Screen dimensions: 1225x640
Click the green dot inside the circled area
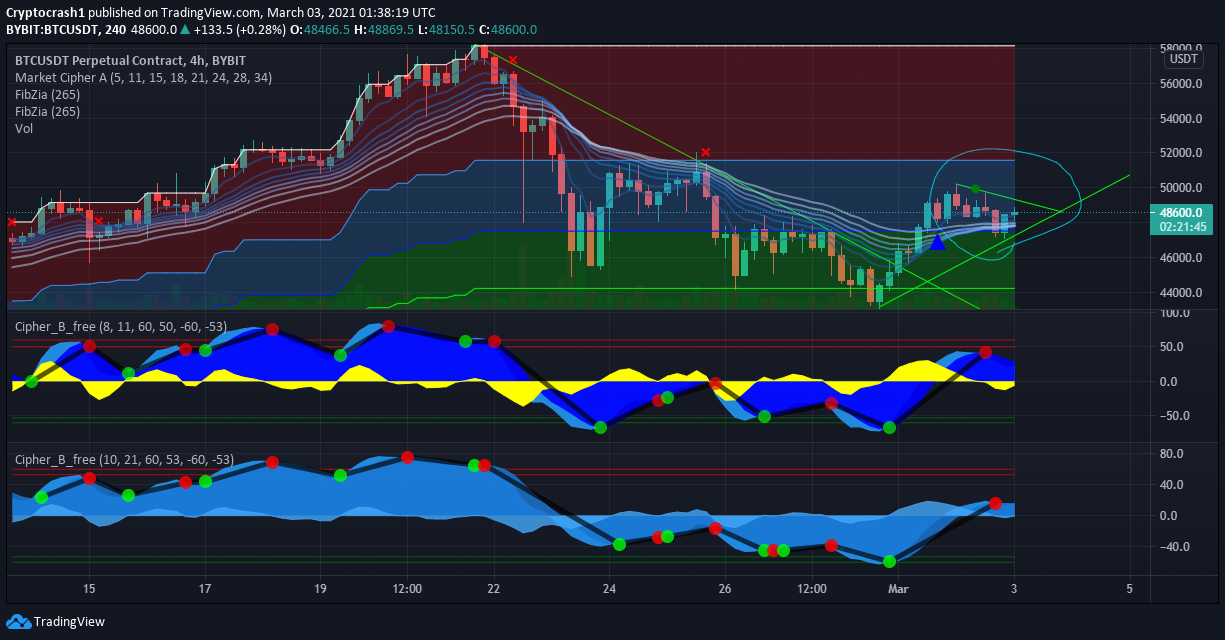pos(975,189)
